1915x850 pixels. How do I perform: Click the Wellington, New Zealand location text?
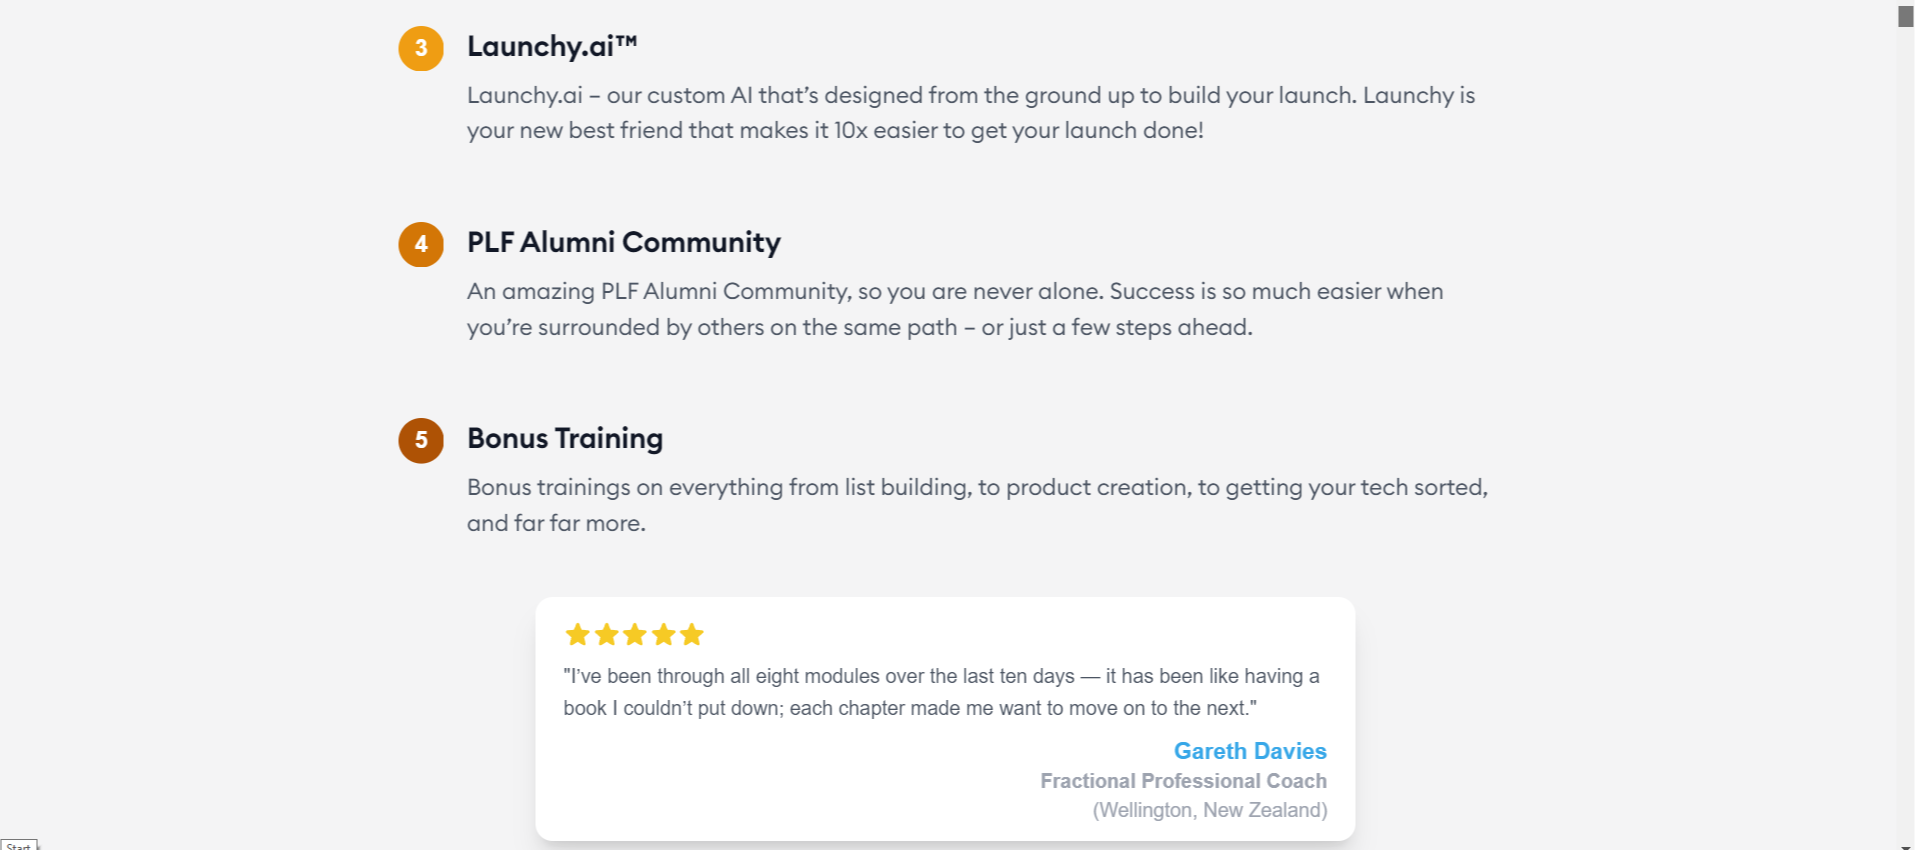click(1210, 810)
